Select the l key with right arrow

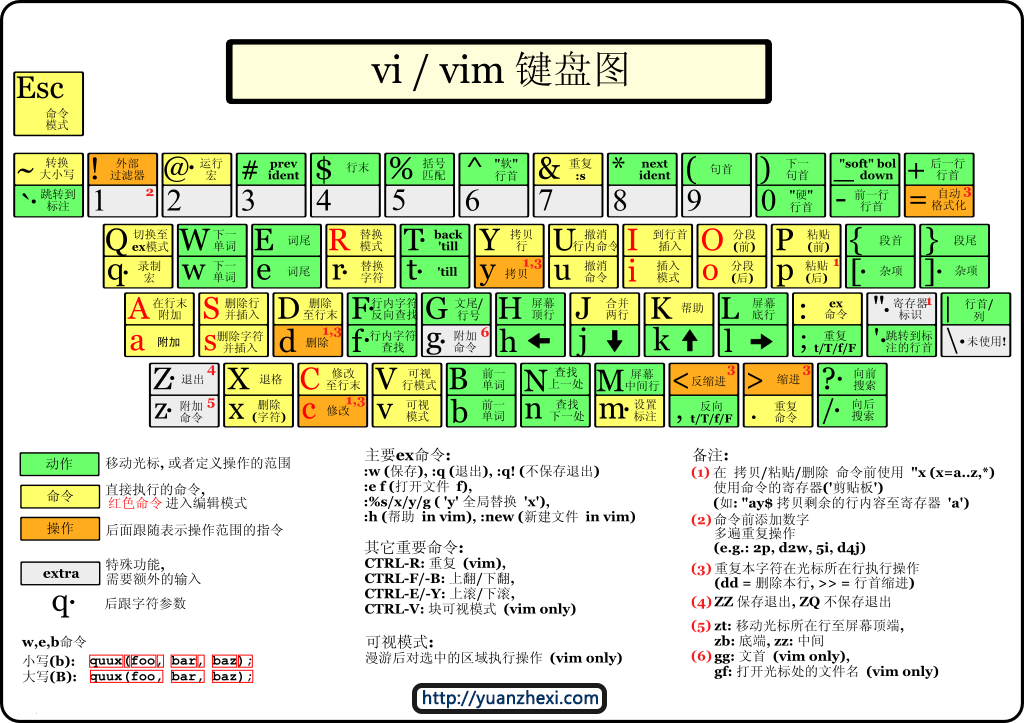(x=753, y=341)
